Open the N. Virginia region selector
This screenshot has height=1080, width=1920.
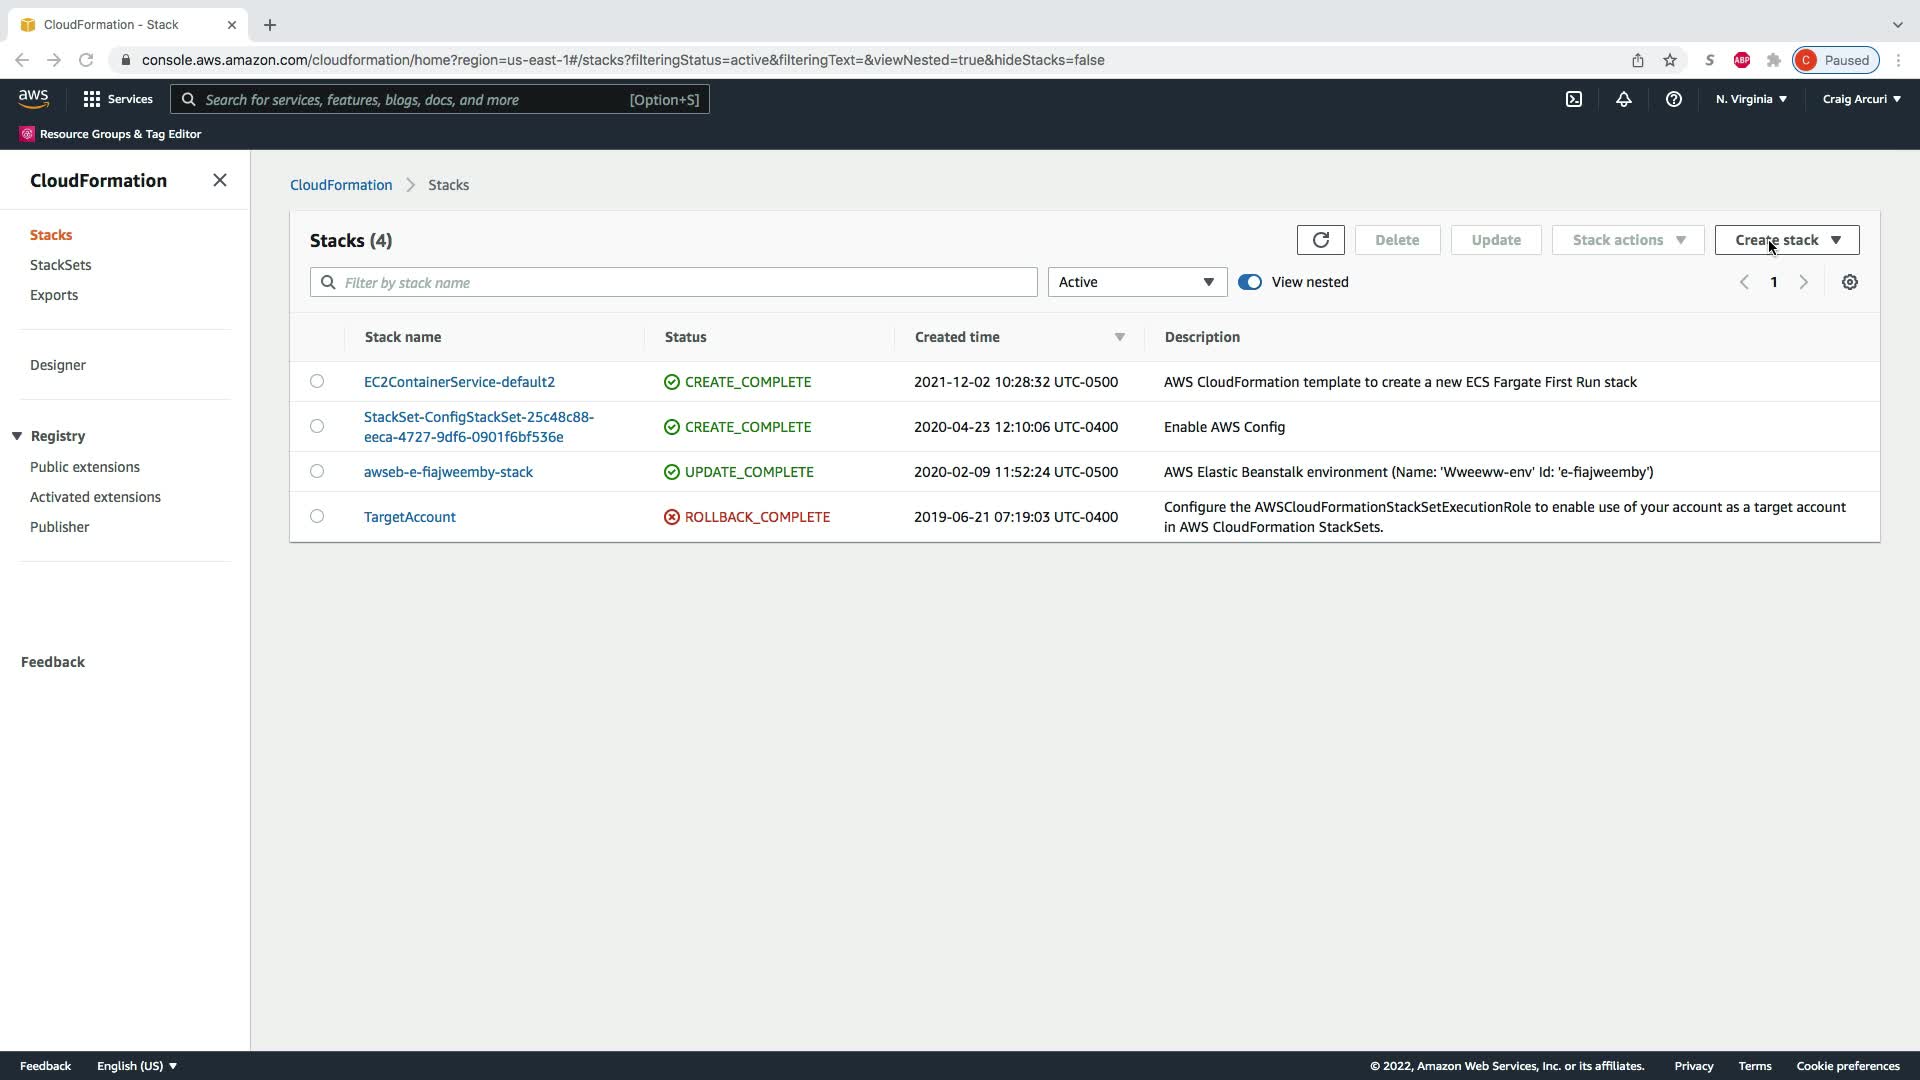[1750, 99]
